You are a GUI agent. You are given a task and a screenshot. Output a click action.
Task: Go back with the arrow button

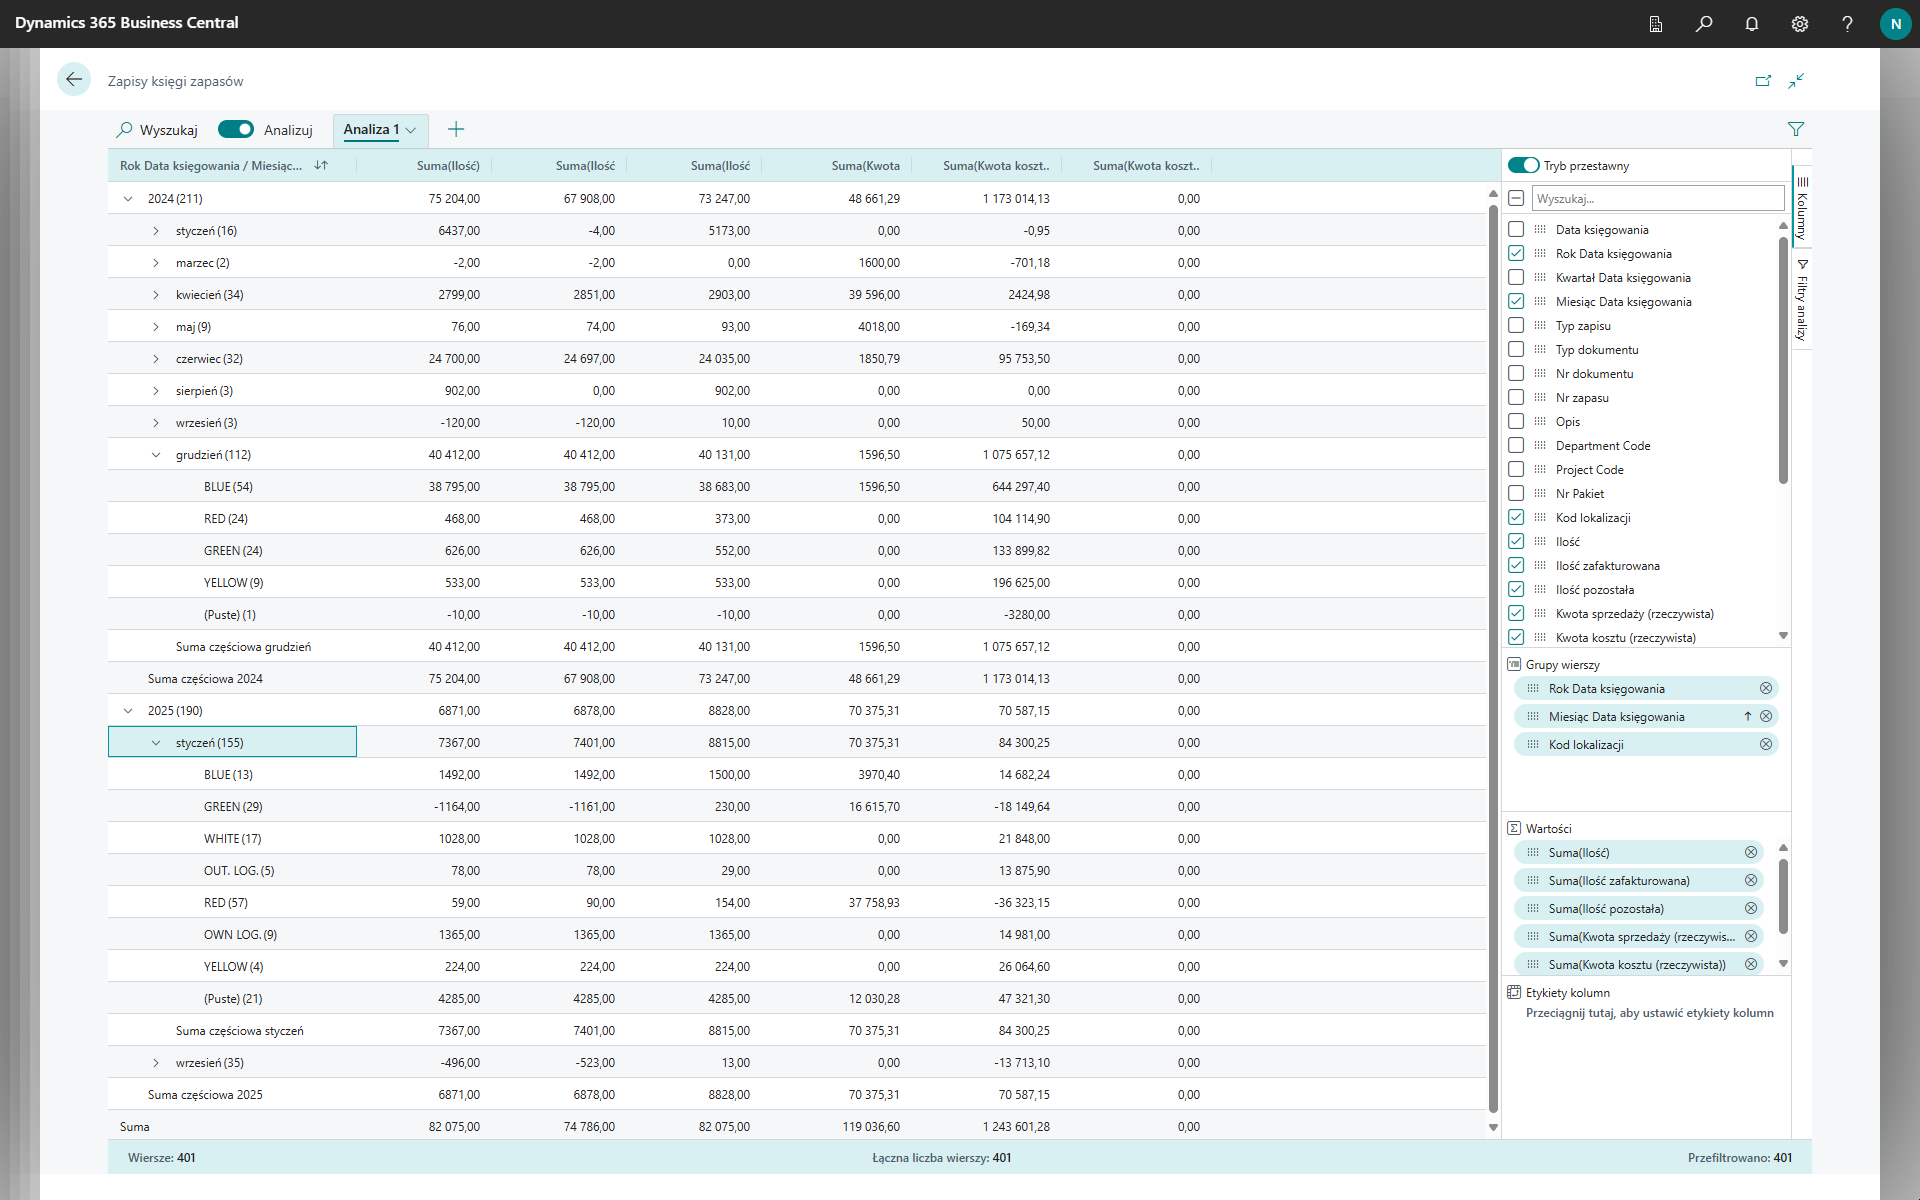(x=74, y=79)
